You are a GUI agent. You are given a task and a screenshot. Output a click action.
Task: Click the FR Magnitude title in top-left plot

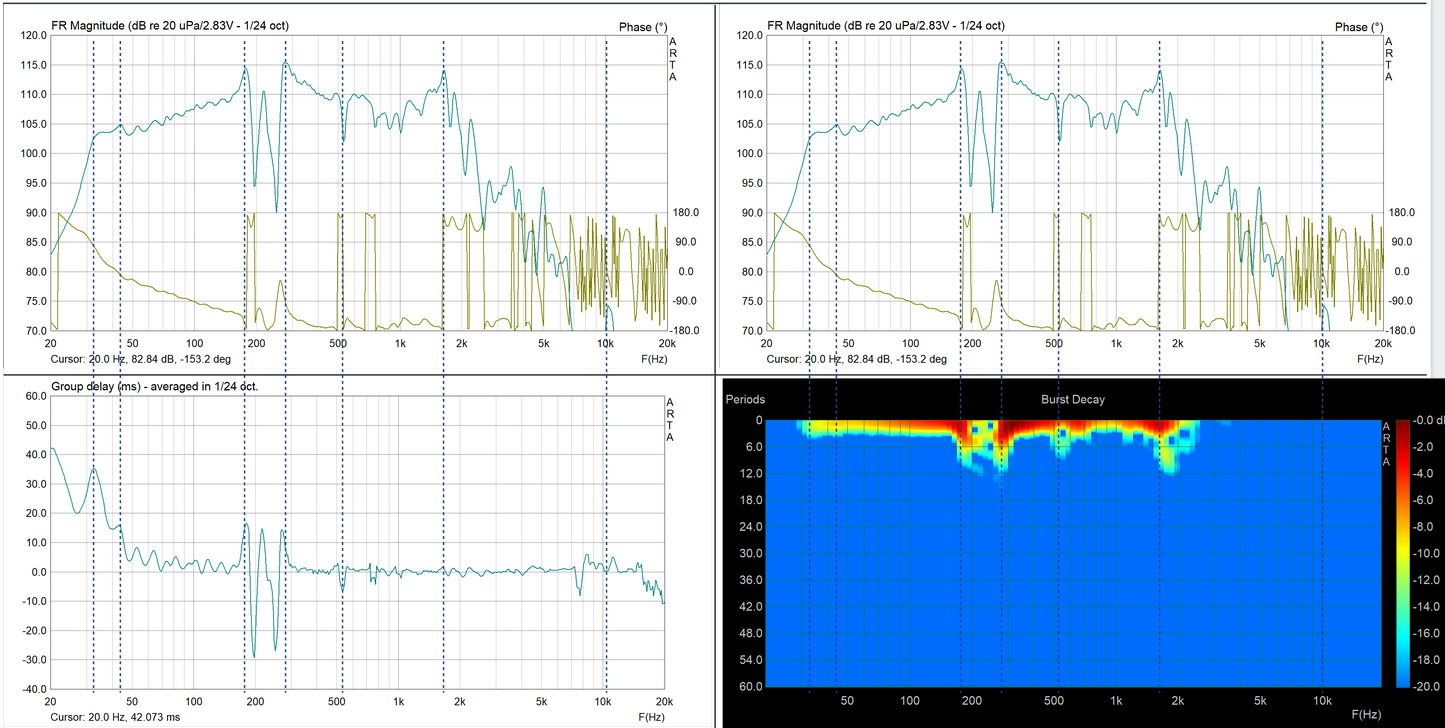point(170,25)
